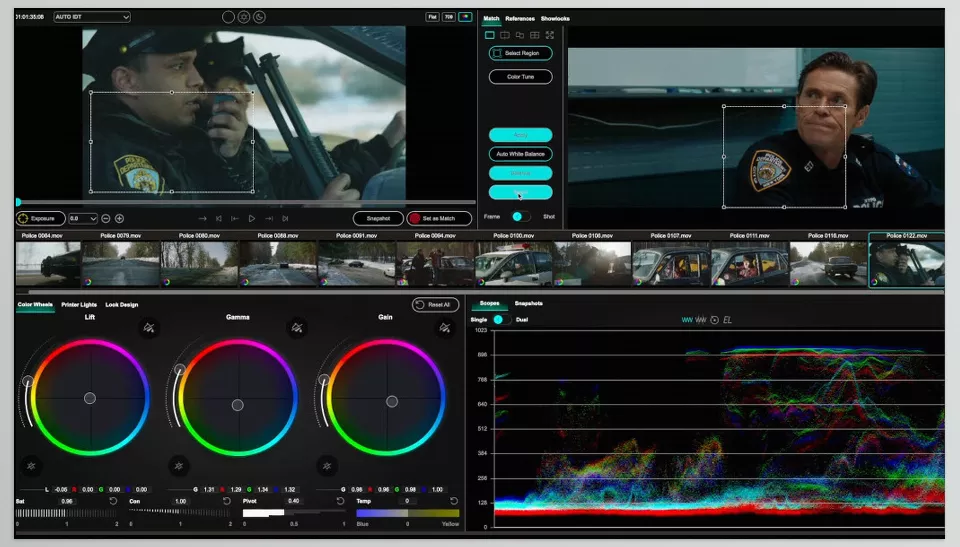Switch to the Showlooks tab

(x=555, y=18)
